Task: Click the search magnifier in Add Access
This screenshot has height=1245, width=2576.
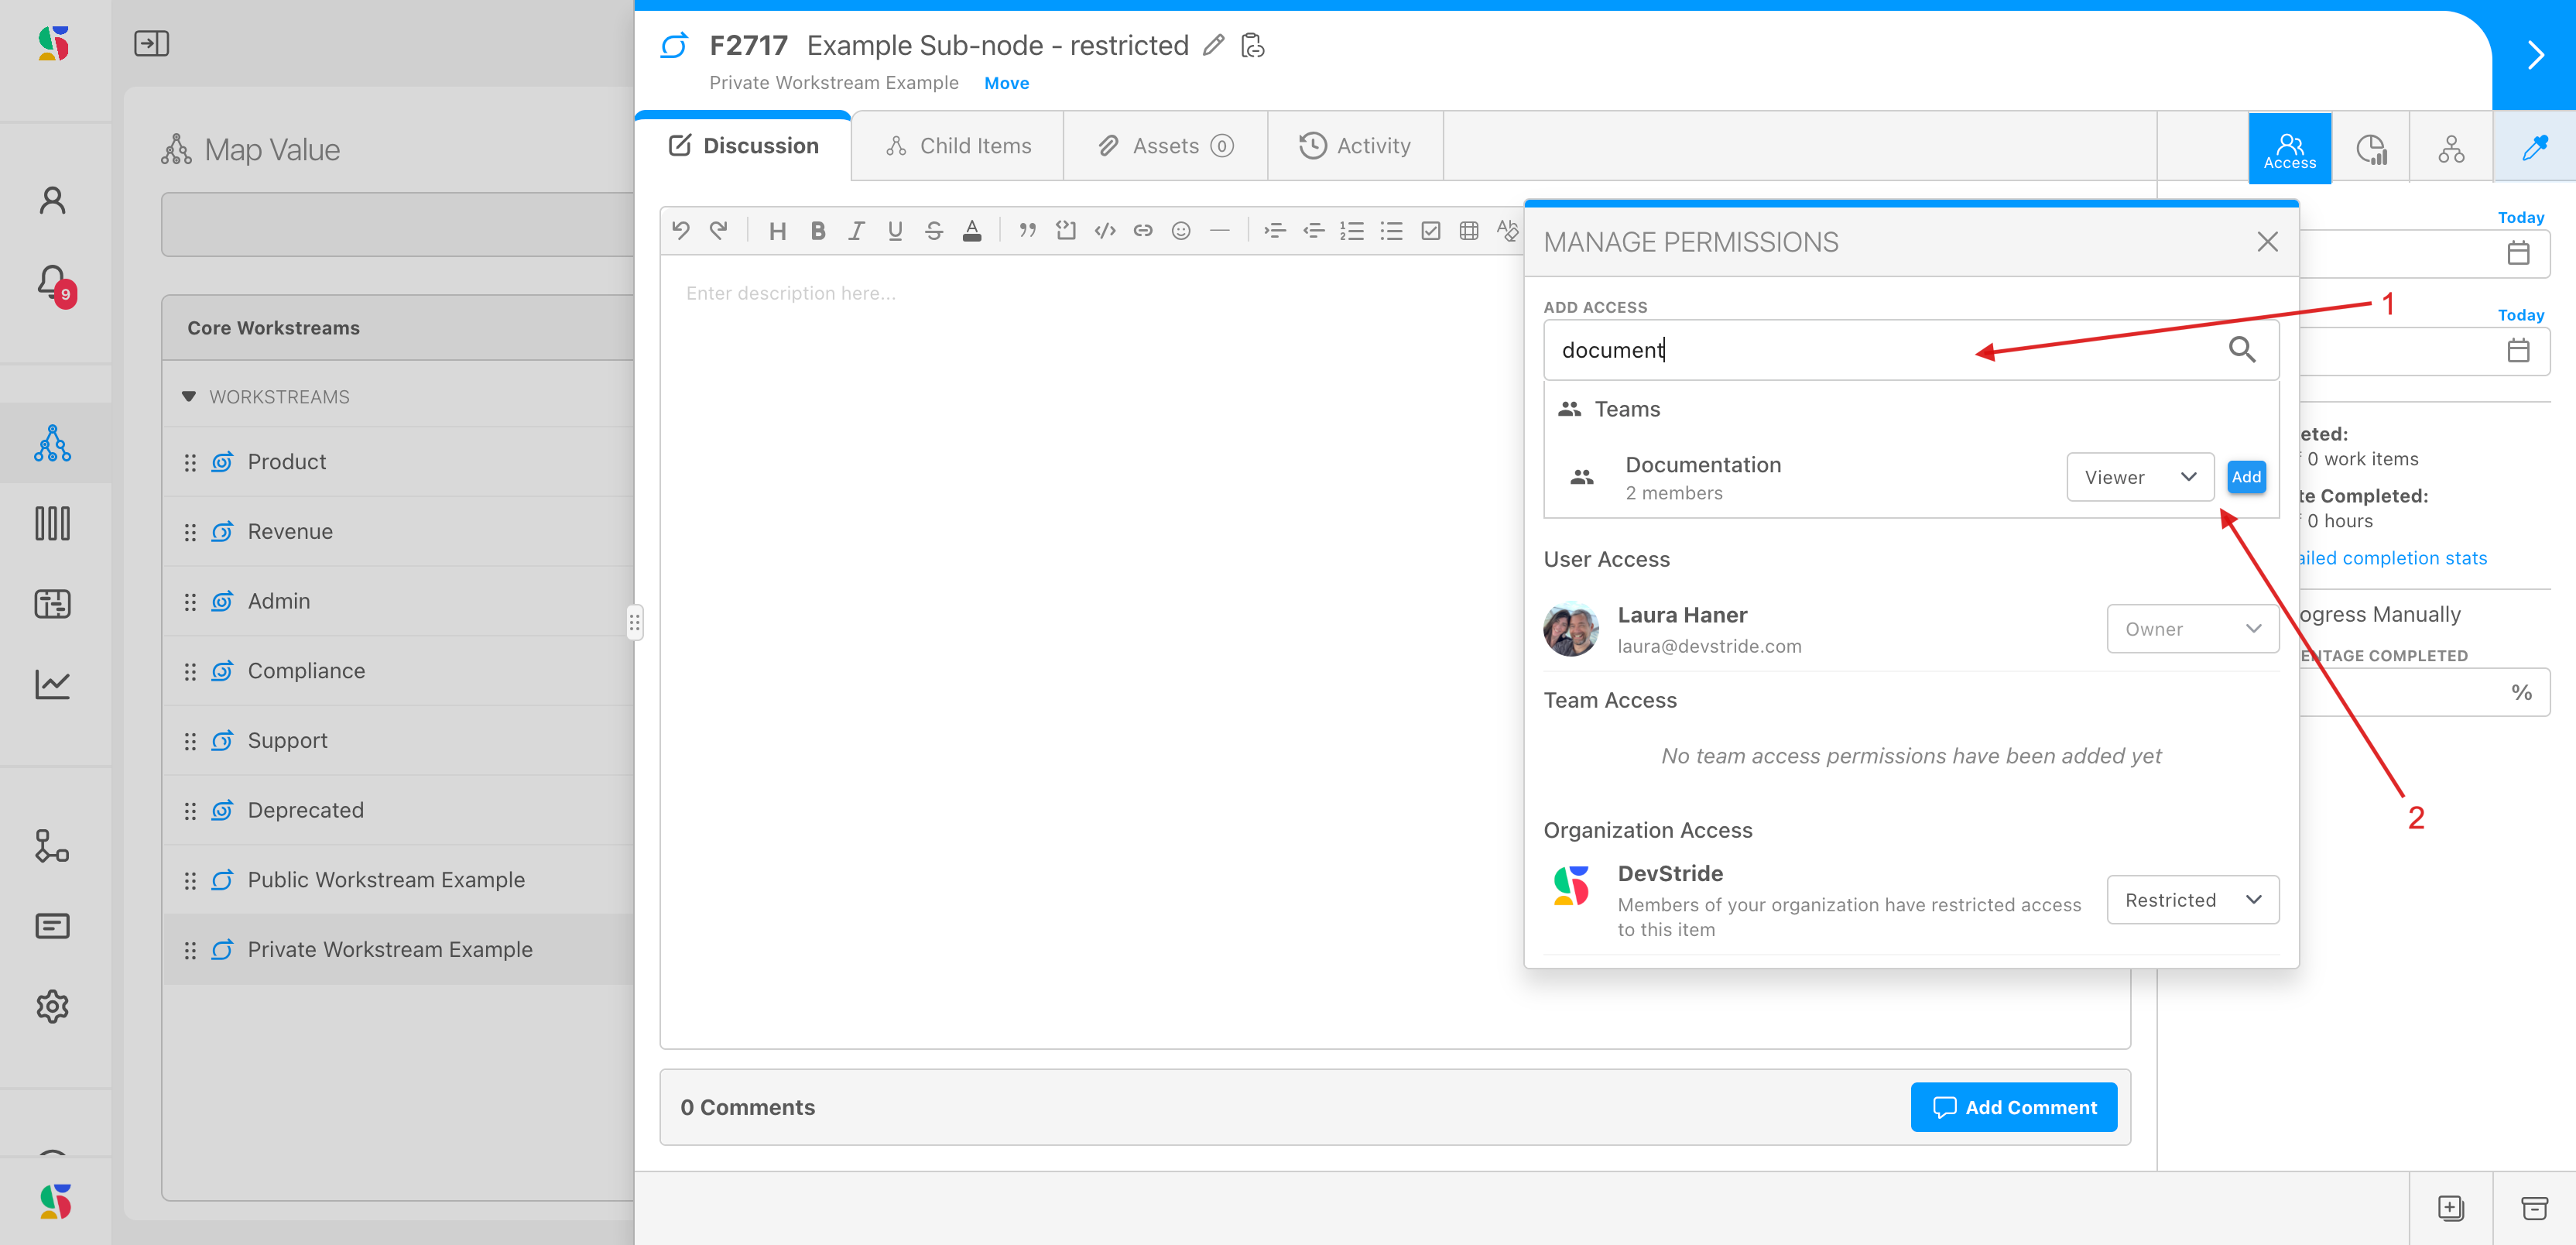Action: (2242, 349)
